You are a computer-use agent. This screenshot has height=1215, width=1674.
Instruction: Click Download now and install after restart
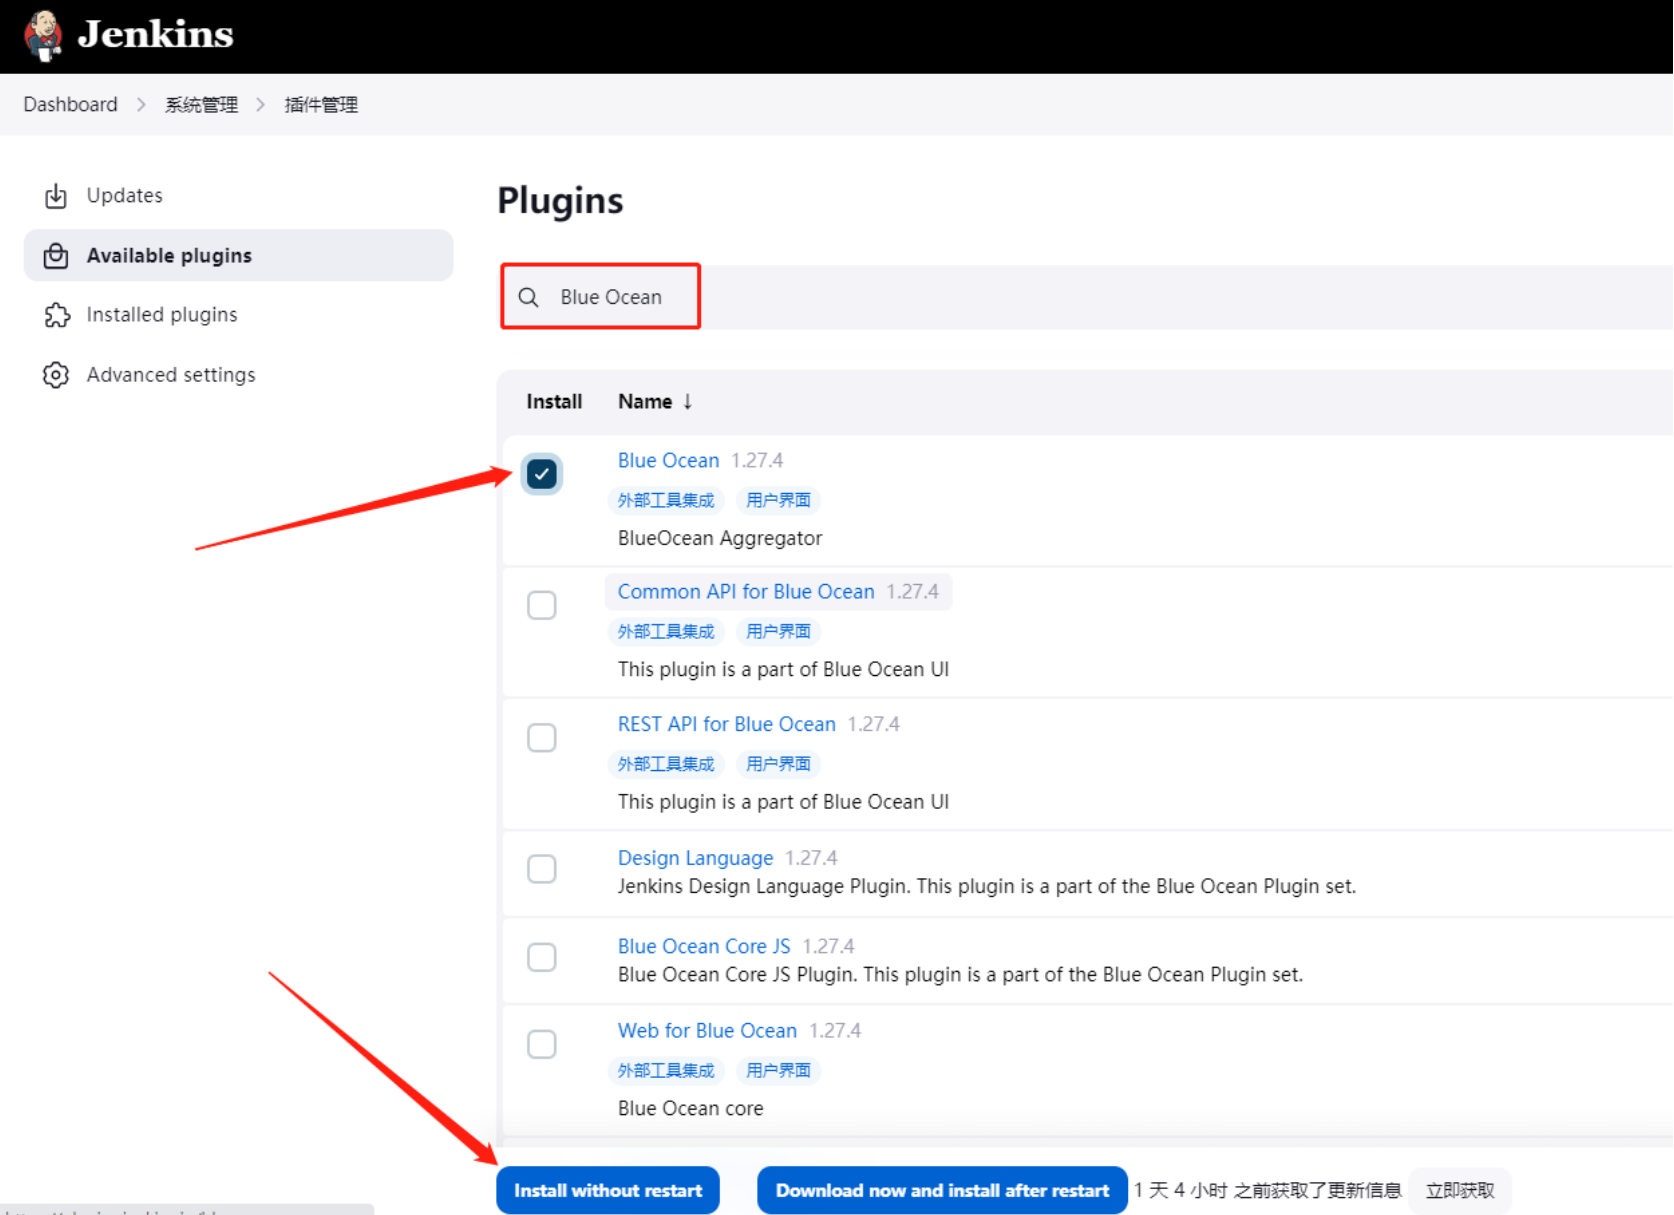pos(942,1190)
